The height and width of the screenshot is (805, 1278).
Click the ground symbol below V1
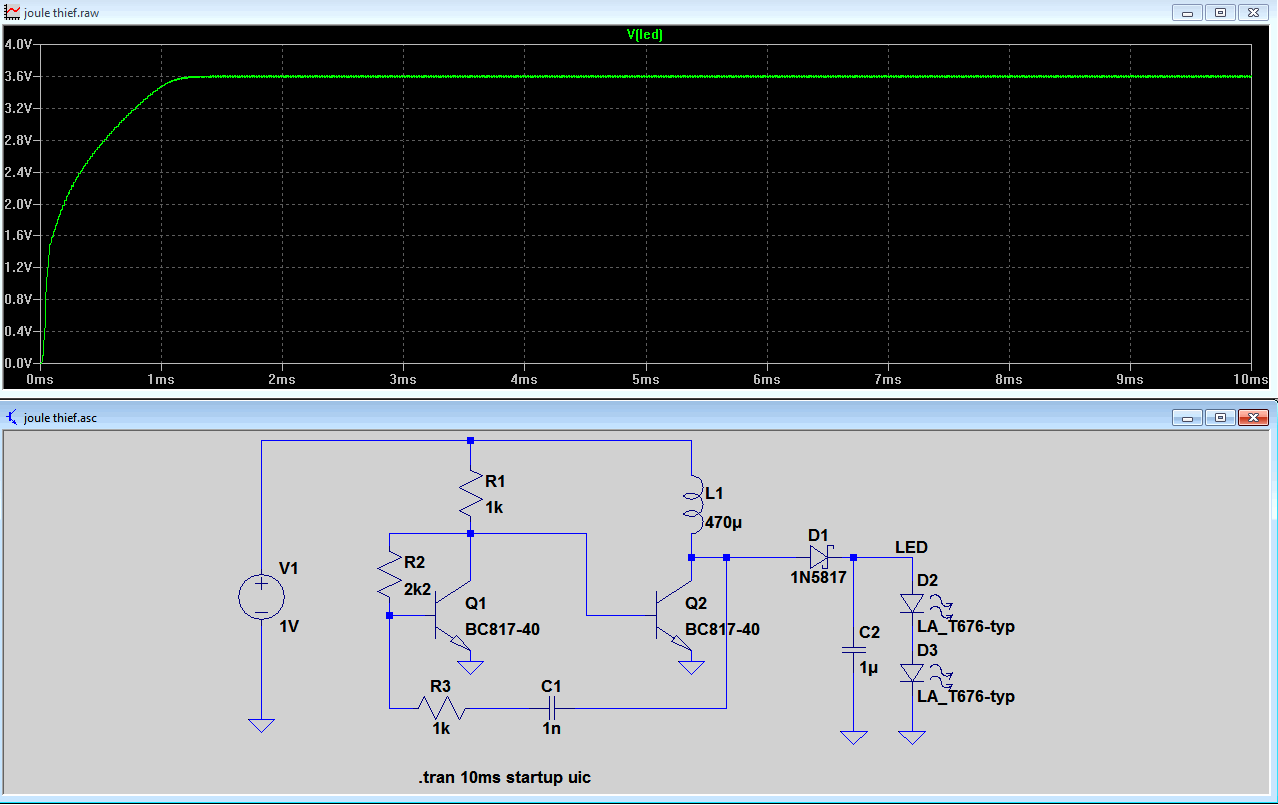pyautogui.click(x=261, y=725)
